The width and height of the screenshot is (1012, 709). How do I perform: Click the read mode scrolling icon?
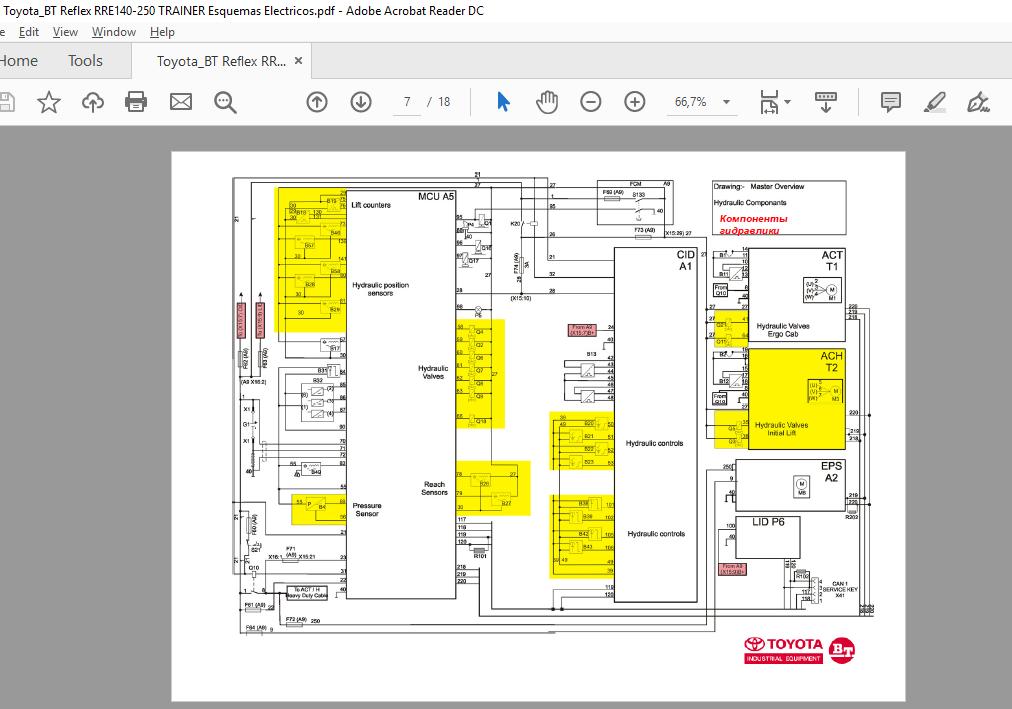coord(825,102)
